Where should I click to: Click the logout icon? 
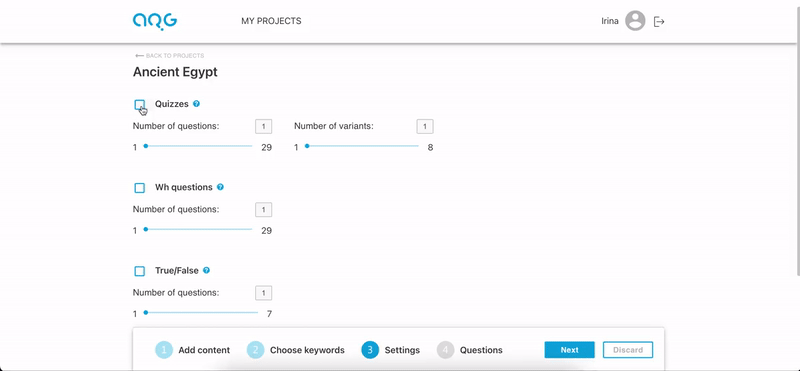coord(659,21)
